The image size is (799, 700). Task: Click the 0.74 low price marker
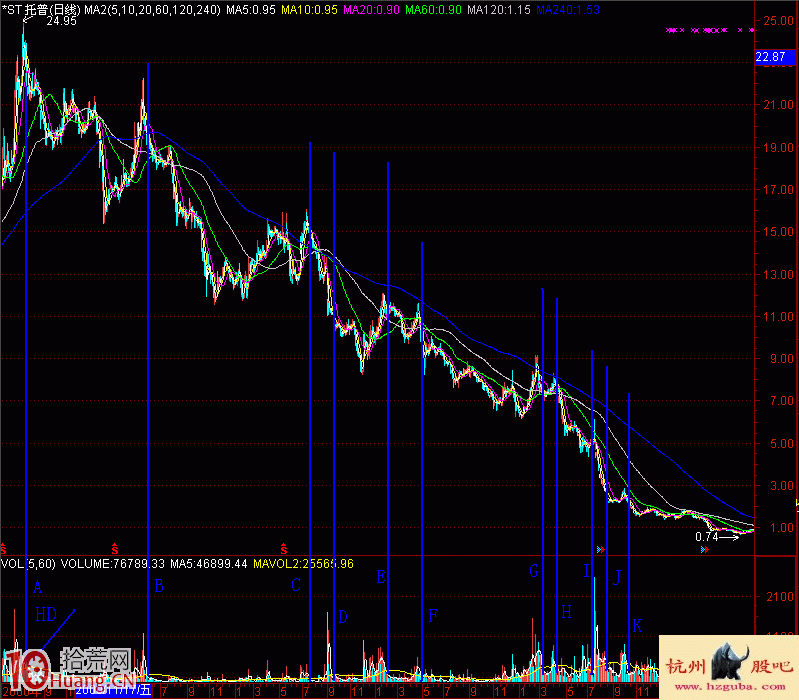[x=707, y=536]
